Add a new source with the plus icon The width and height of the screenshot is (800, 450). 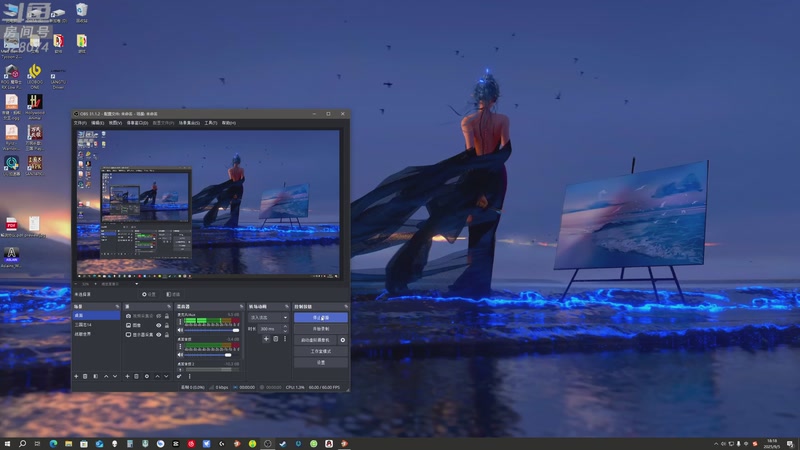(x=128, y=377)
